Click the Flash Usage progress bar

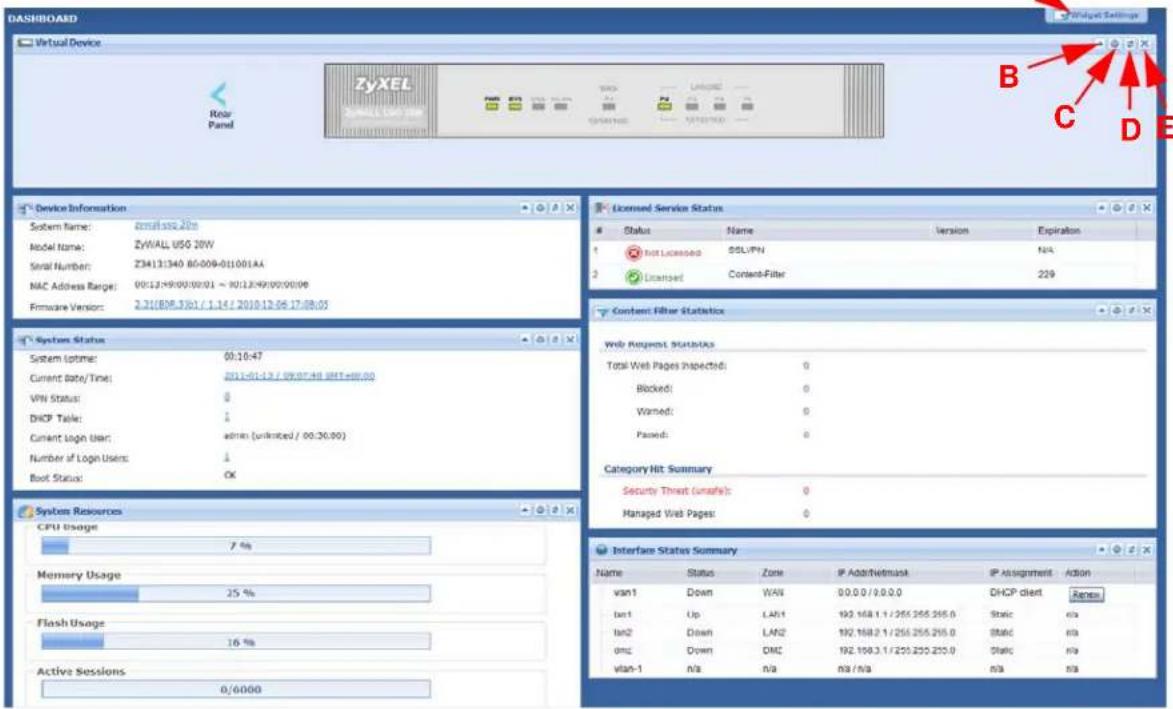click(236, 642)
